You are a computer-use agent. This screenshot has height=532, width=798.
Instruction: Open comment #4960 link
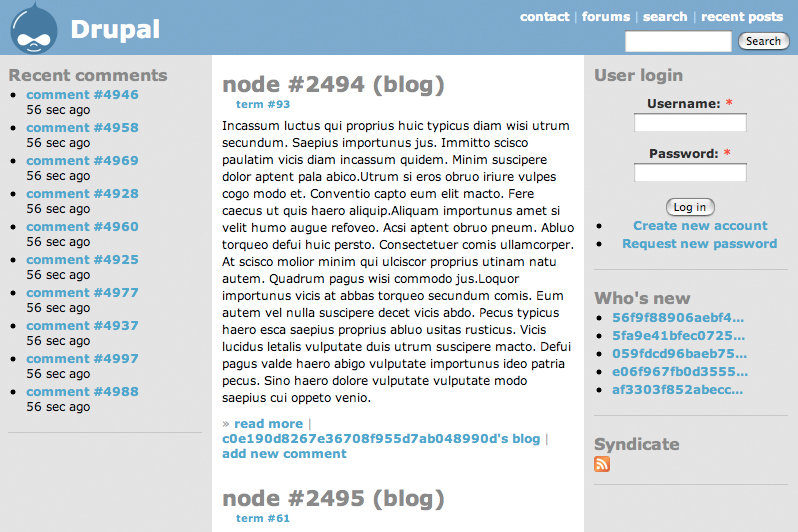tap(82, 227)
